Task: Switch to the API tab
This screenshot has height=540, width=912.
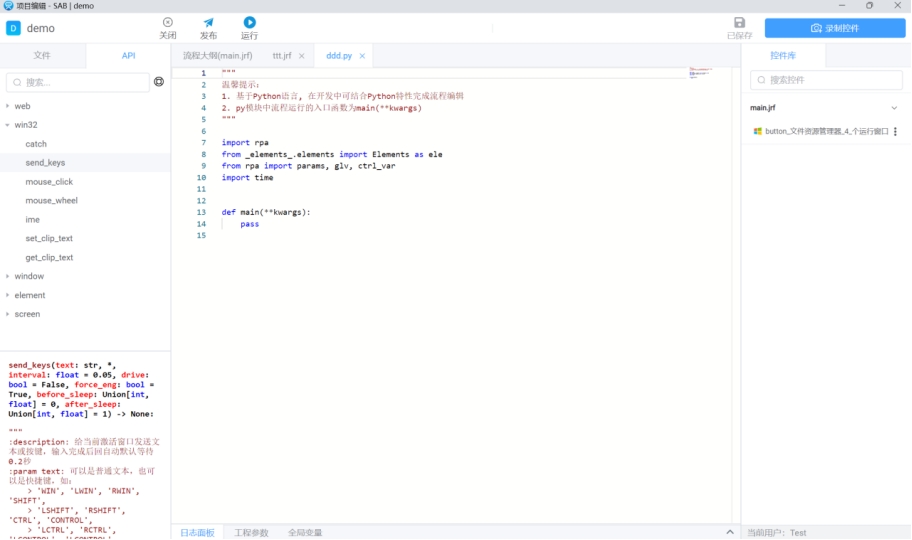Action: 128,55
